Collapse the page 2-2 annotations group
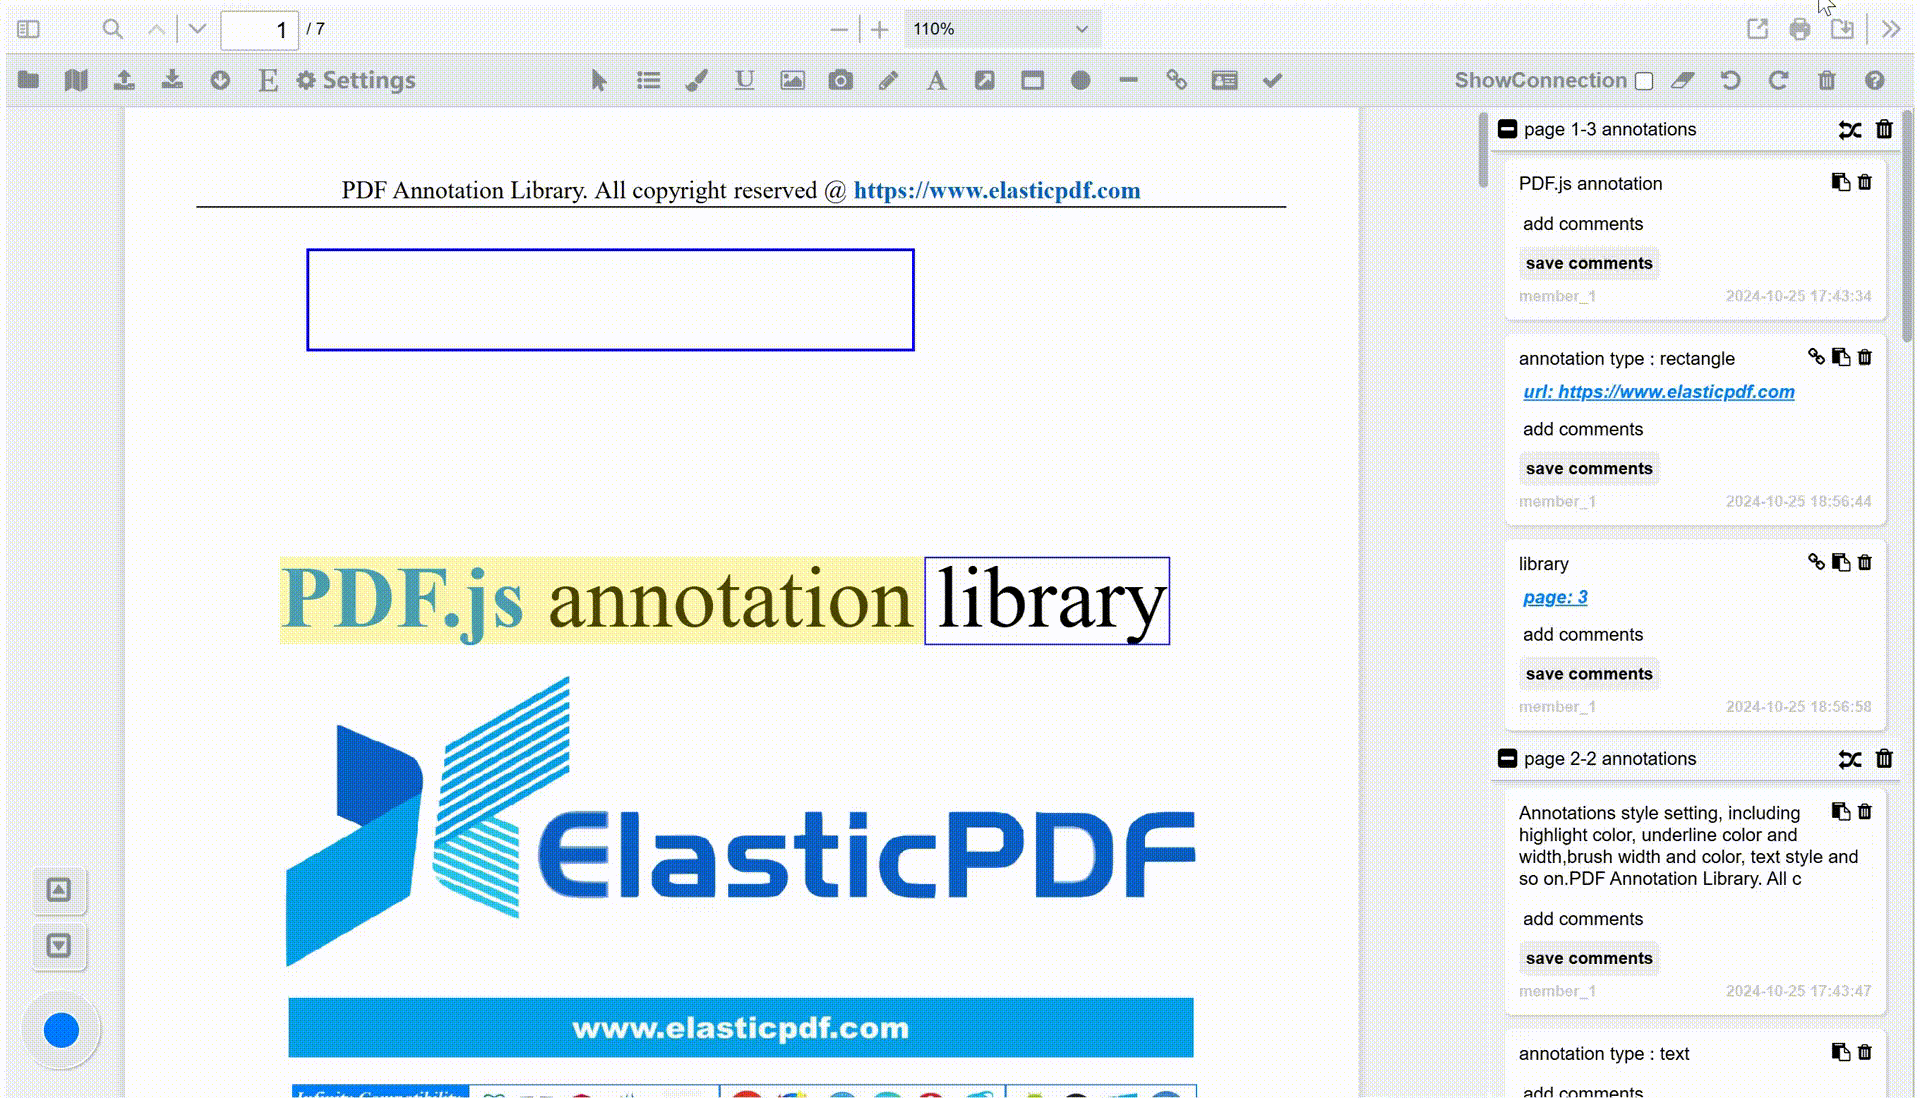 (1507, 759)
